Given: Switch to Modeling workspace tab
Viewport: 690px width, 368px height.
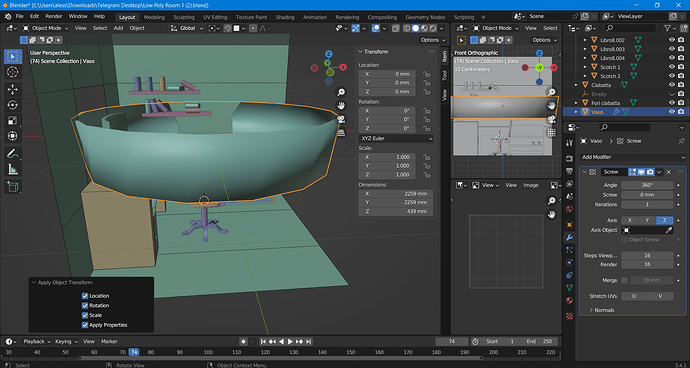Looking at the screenshot, I should (x=154, y=17).
